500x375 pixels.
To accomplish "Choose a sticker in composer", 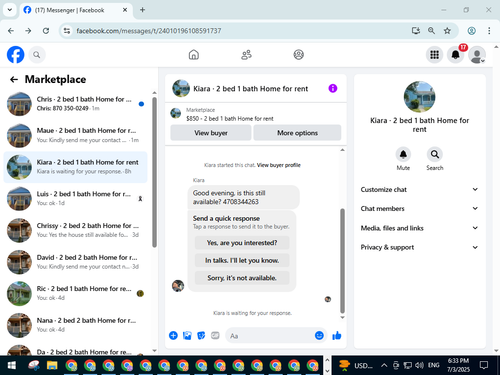I will pyautogui.click(x=201, y=335).
